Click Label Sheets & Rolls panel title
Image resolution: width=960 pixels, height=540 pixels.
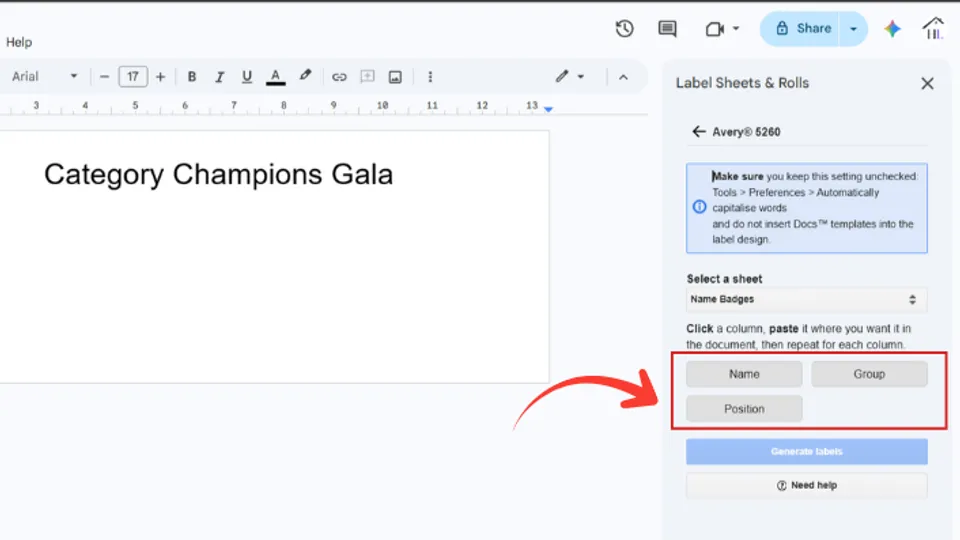click(742, 83)
